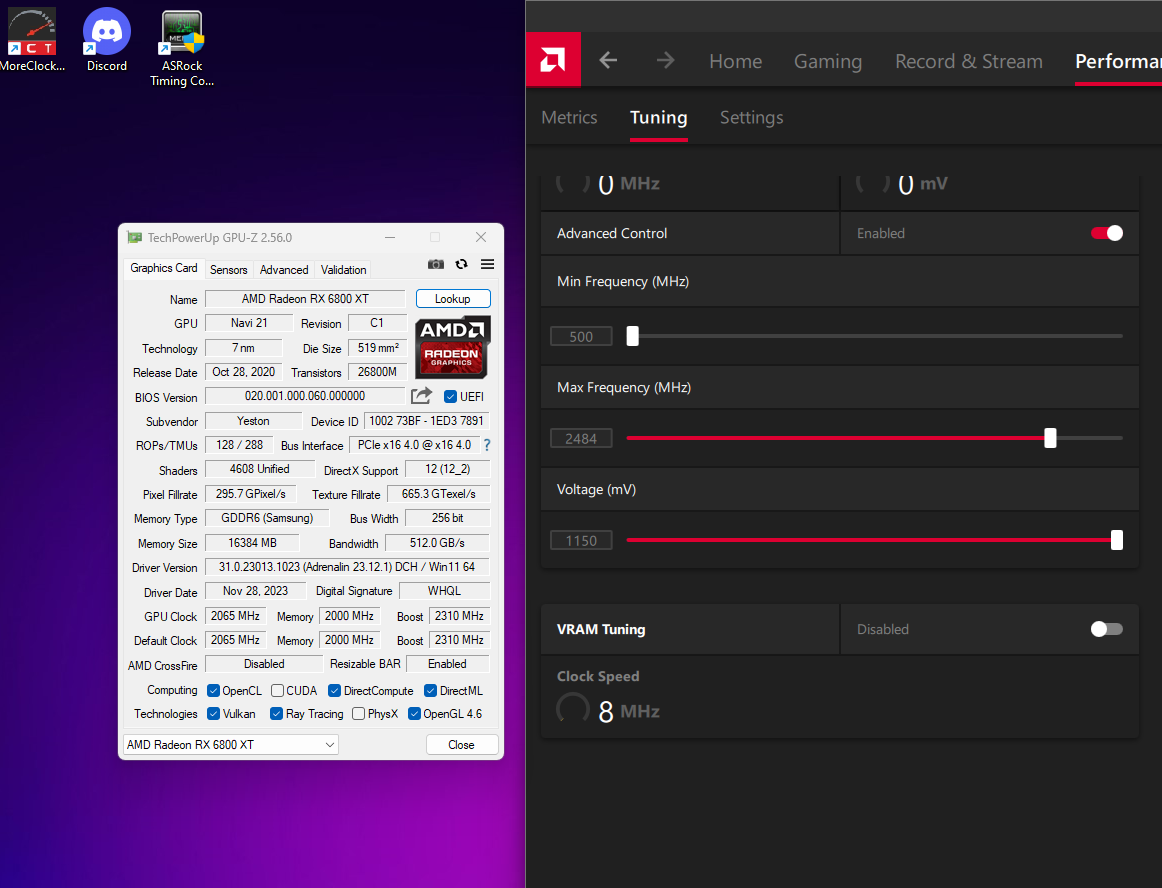Click the Bus Interface question mark

[487, 445]
